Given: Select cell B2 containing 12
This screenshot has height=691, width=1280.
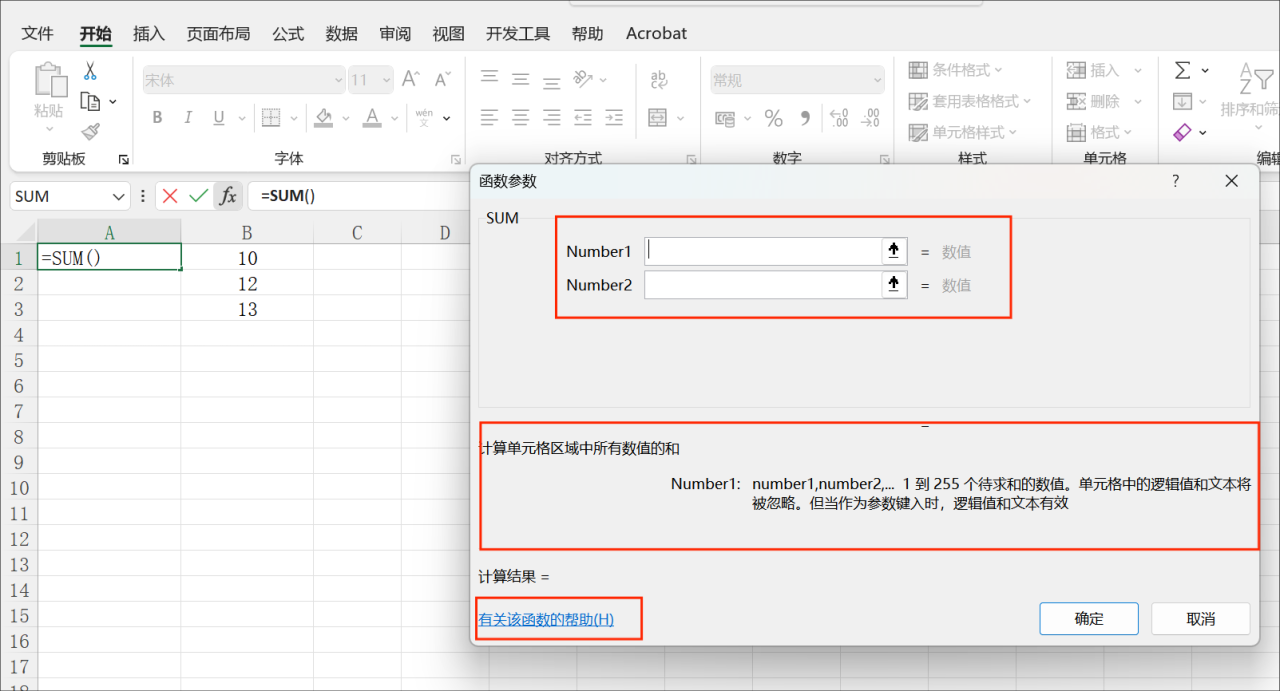Looking at the screenshot, I should [x=247, y=284].
